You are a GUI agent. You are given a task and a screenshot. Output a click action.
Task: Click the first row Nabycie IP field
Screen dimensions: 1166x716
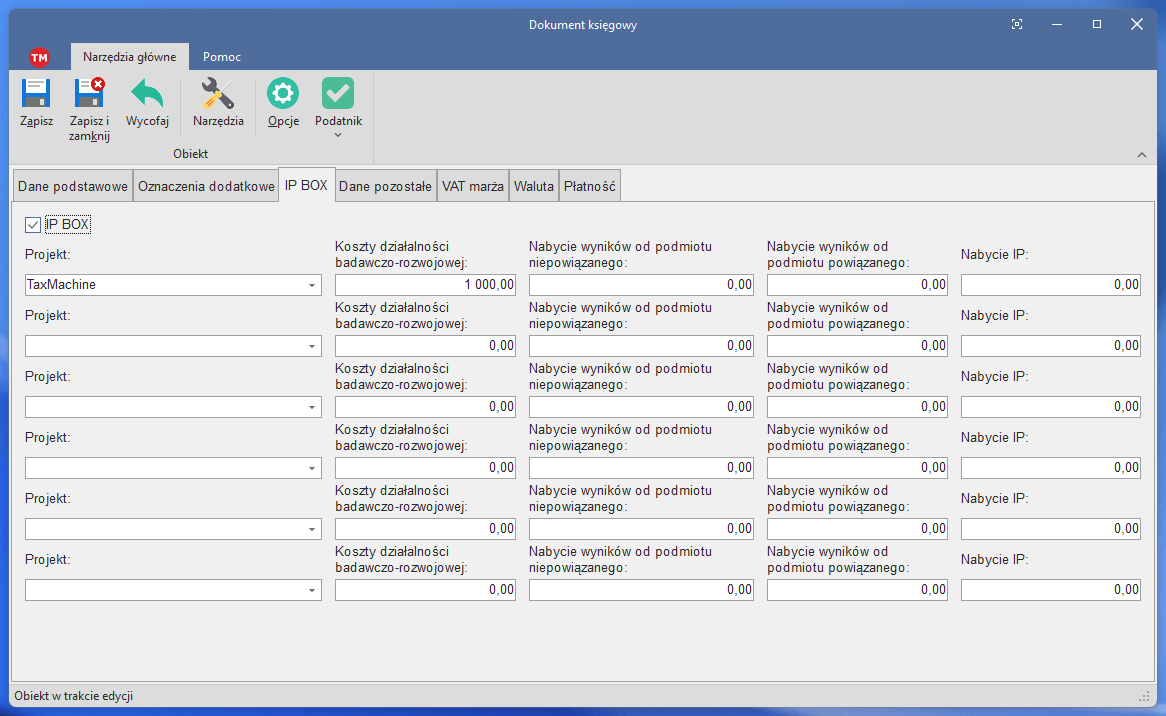coord(1050,285)
